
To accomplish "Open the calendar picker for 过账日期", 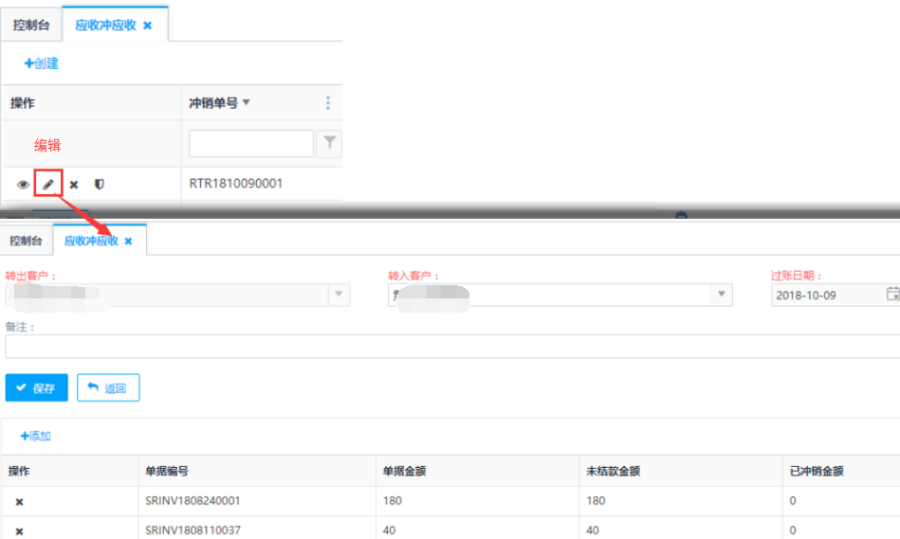I will (892, 295).
